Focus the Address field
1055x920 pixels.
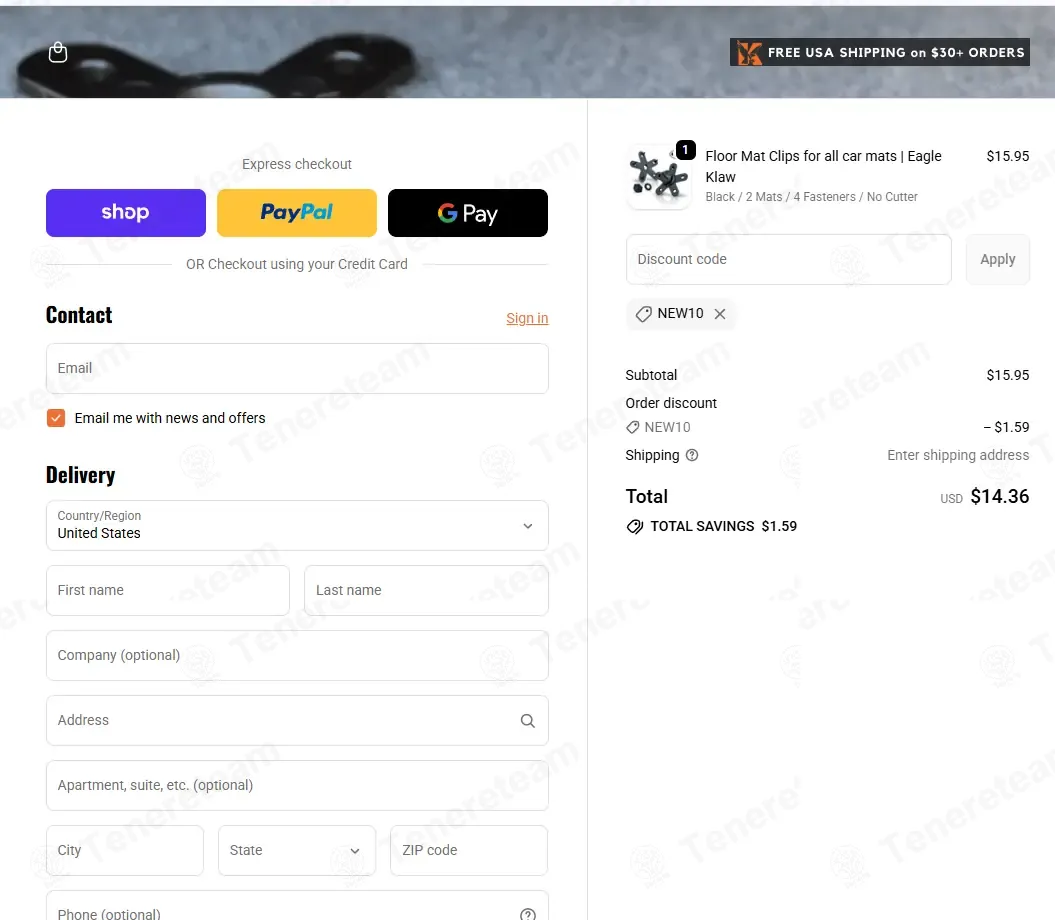(297, 720)
